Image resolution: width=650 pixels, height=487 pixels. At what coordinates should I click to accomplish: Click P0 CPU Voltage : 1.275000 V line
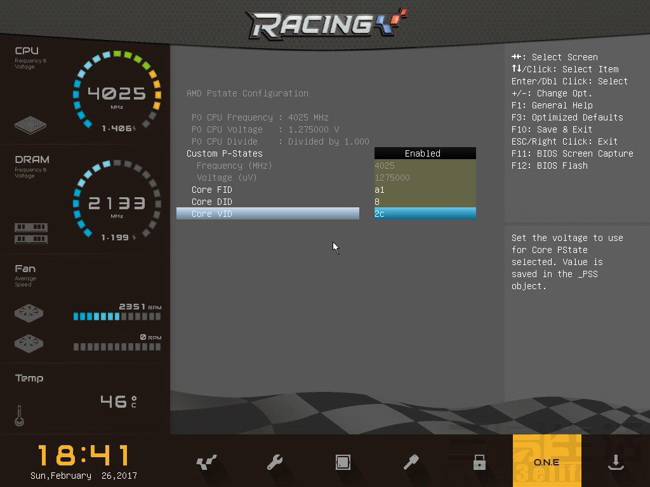[x=265, y=129]
